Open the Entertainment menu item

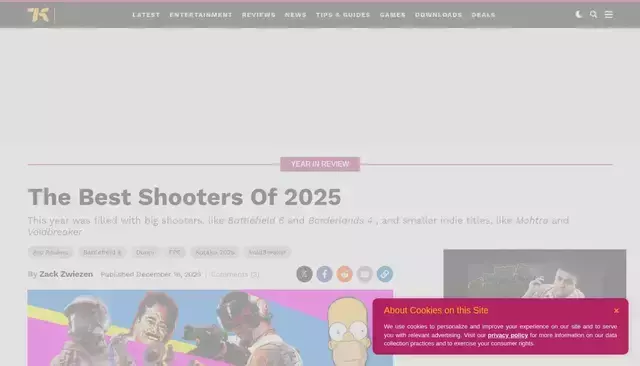pyautogui.click(x=201, y=15)
